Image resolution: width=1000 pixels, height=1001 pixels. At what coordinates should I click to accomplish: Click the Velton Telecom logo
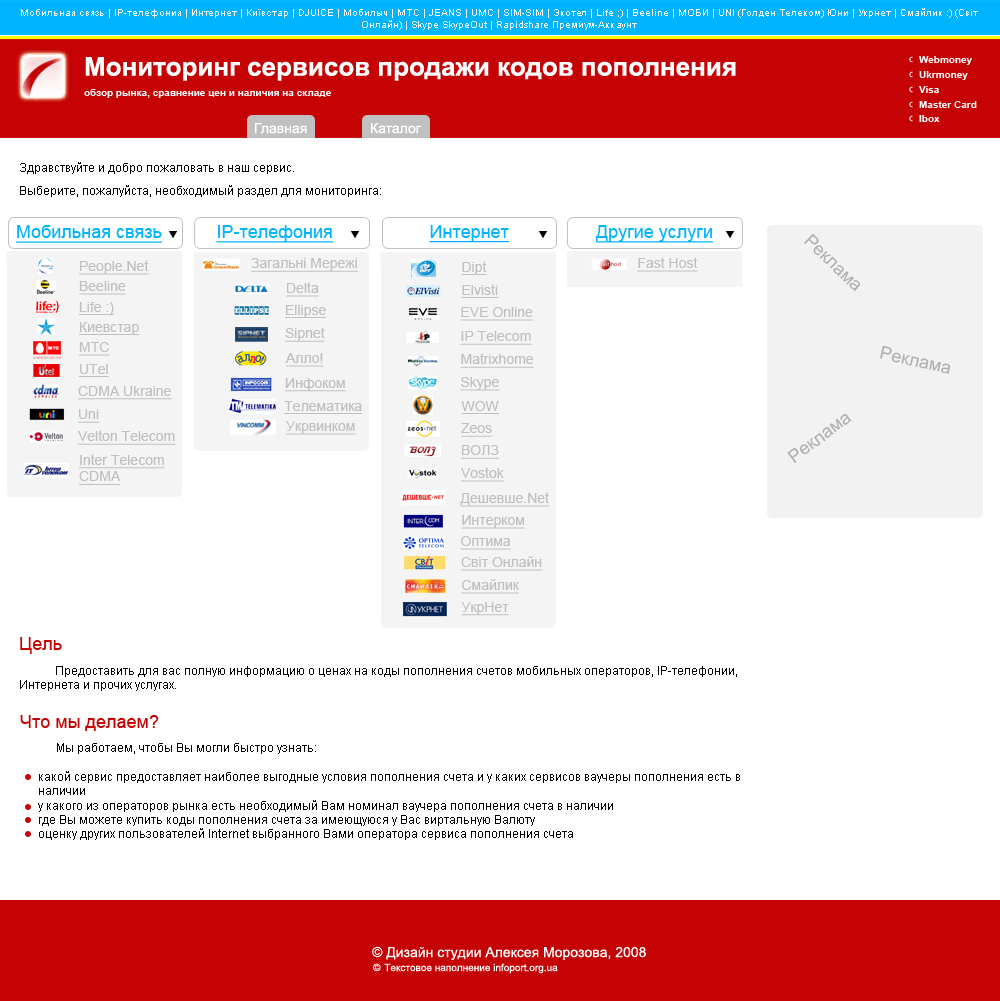[47, 437]
